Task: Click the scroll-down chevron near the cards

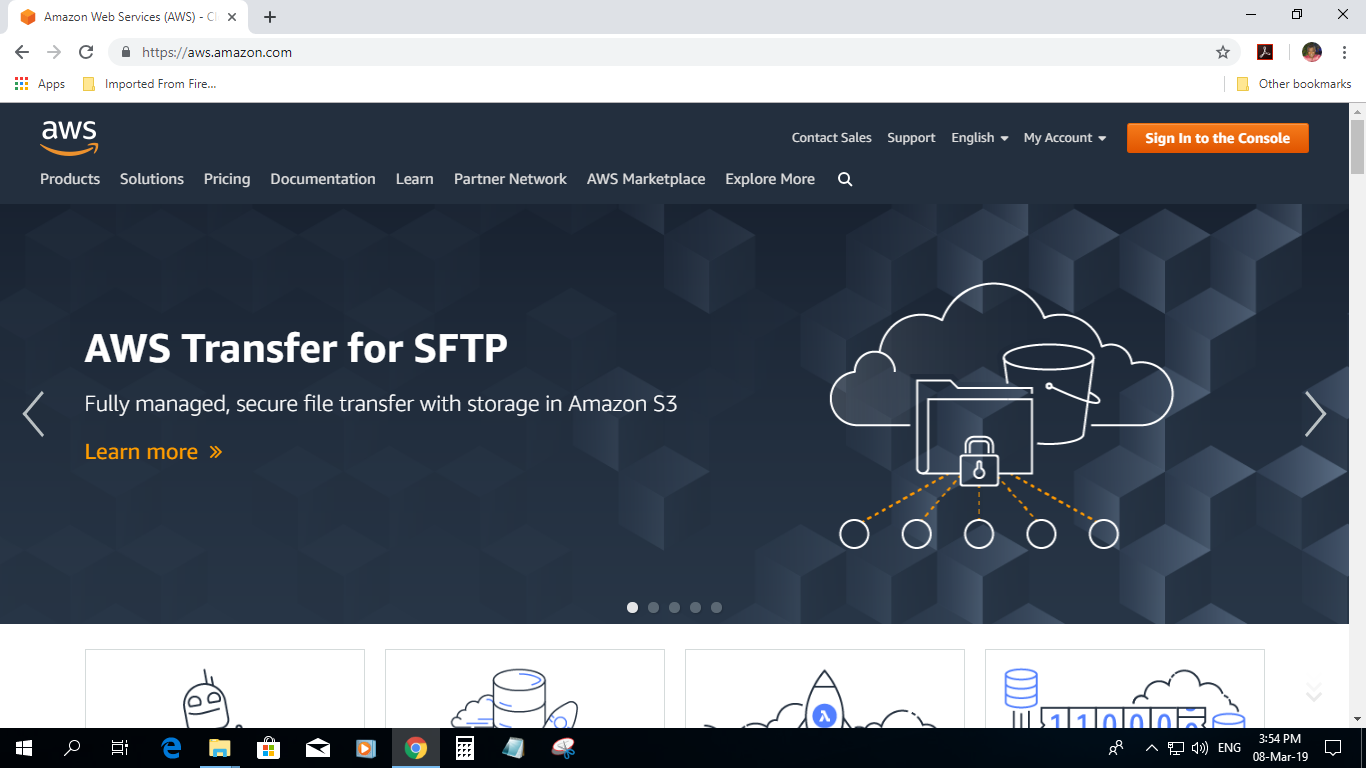Action: (1314, 692)
